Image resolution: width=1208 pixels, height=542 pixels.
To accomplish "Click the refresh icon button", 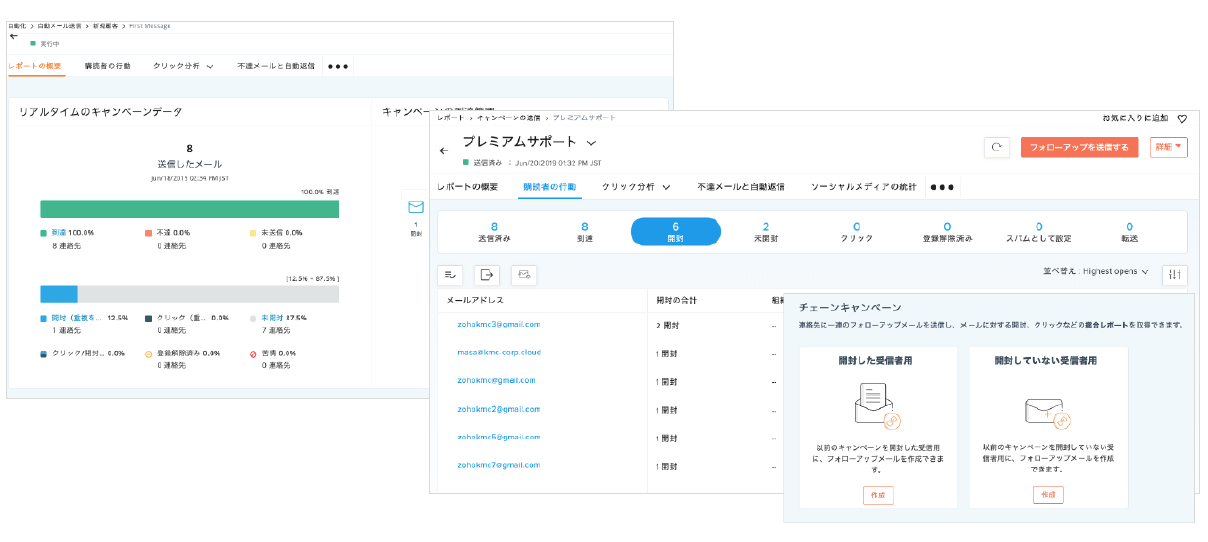I will pos(996,147).
